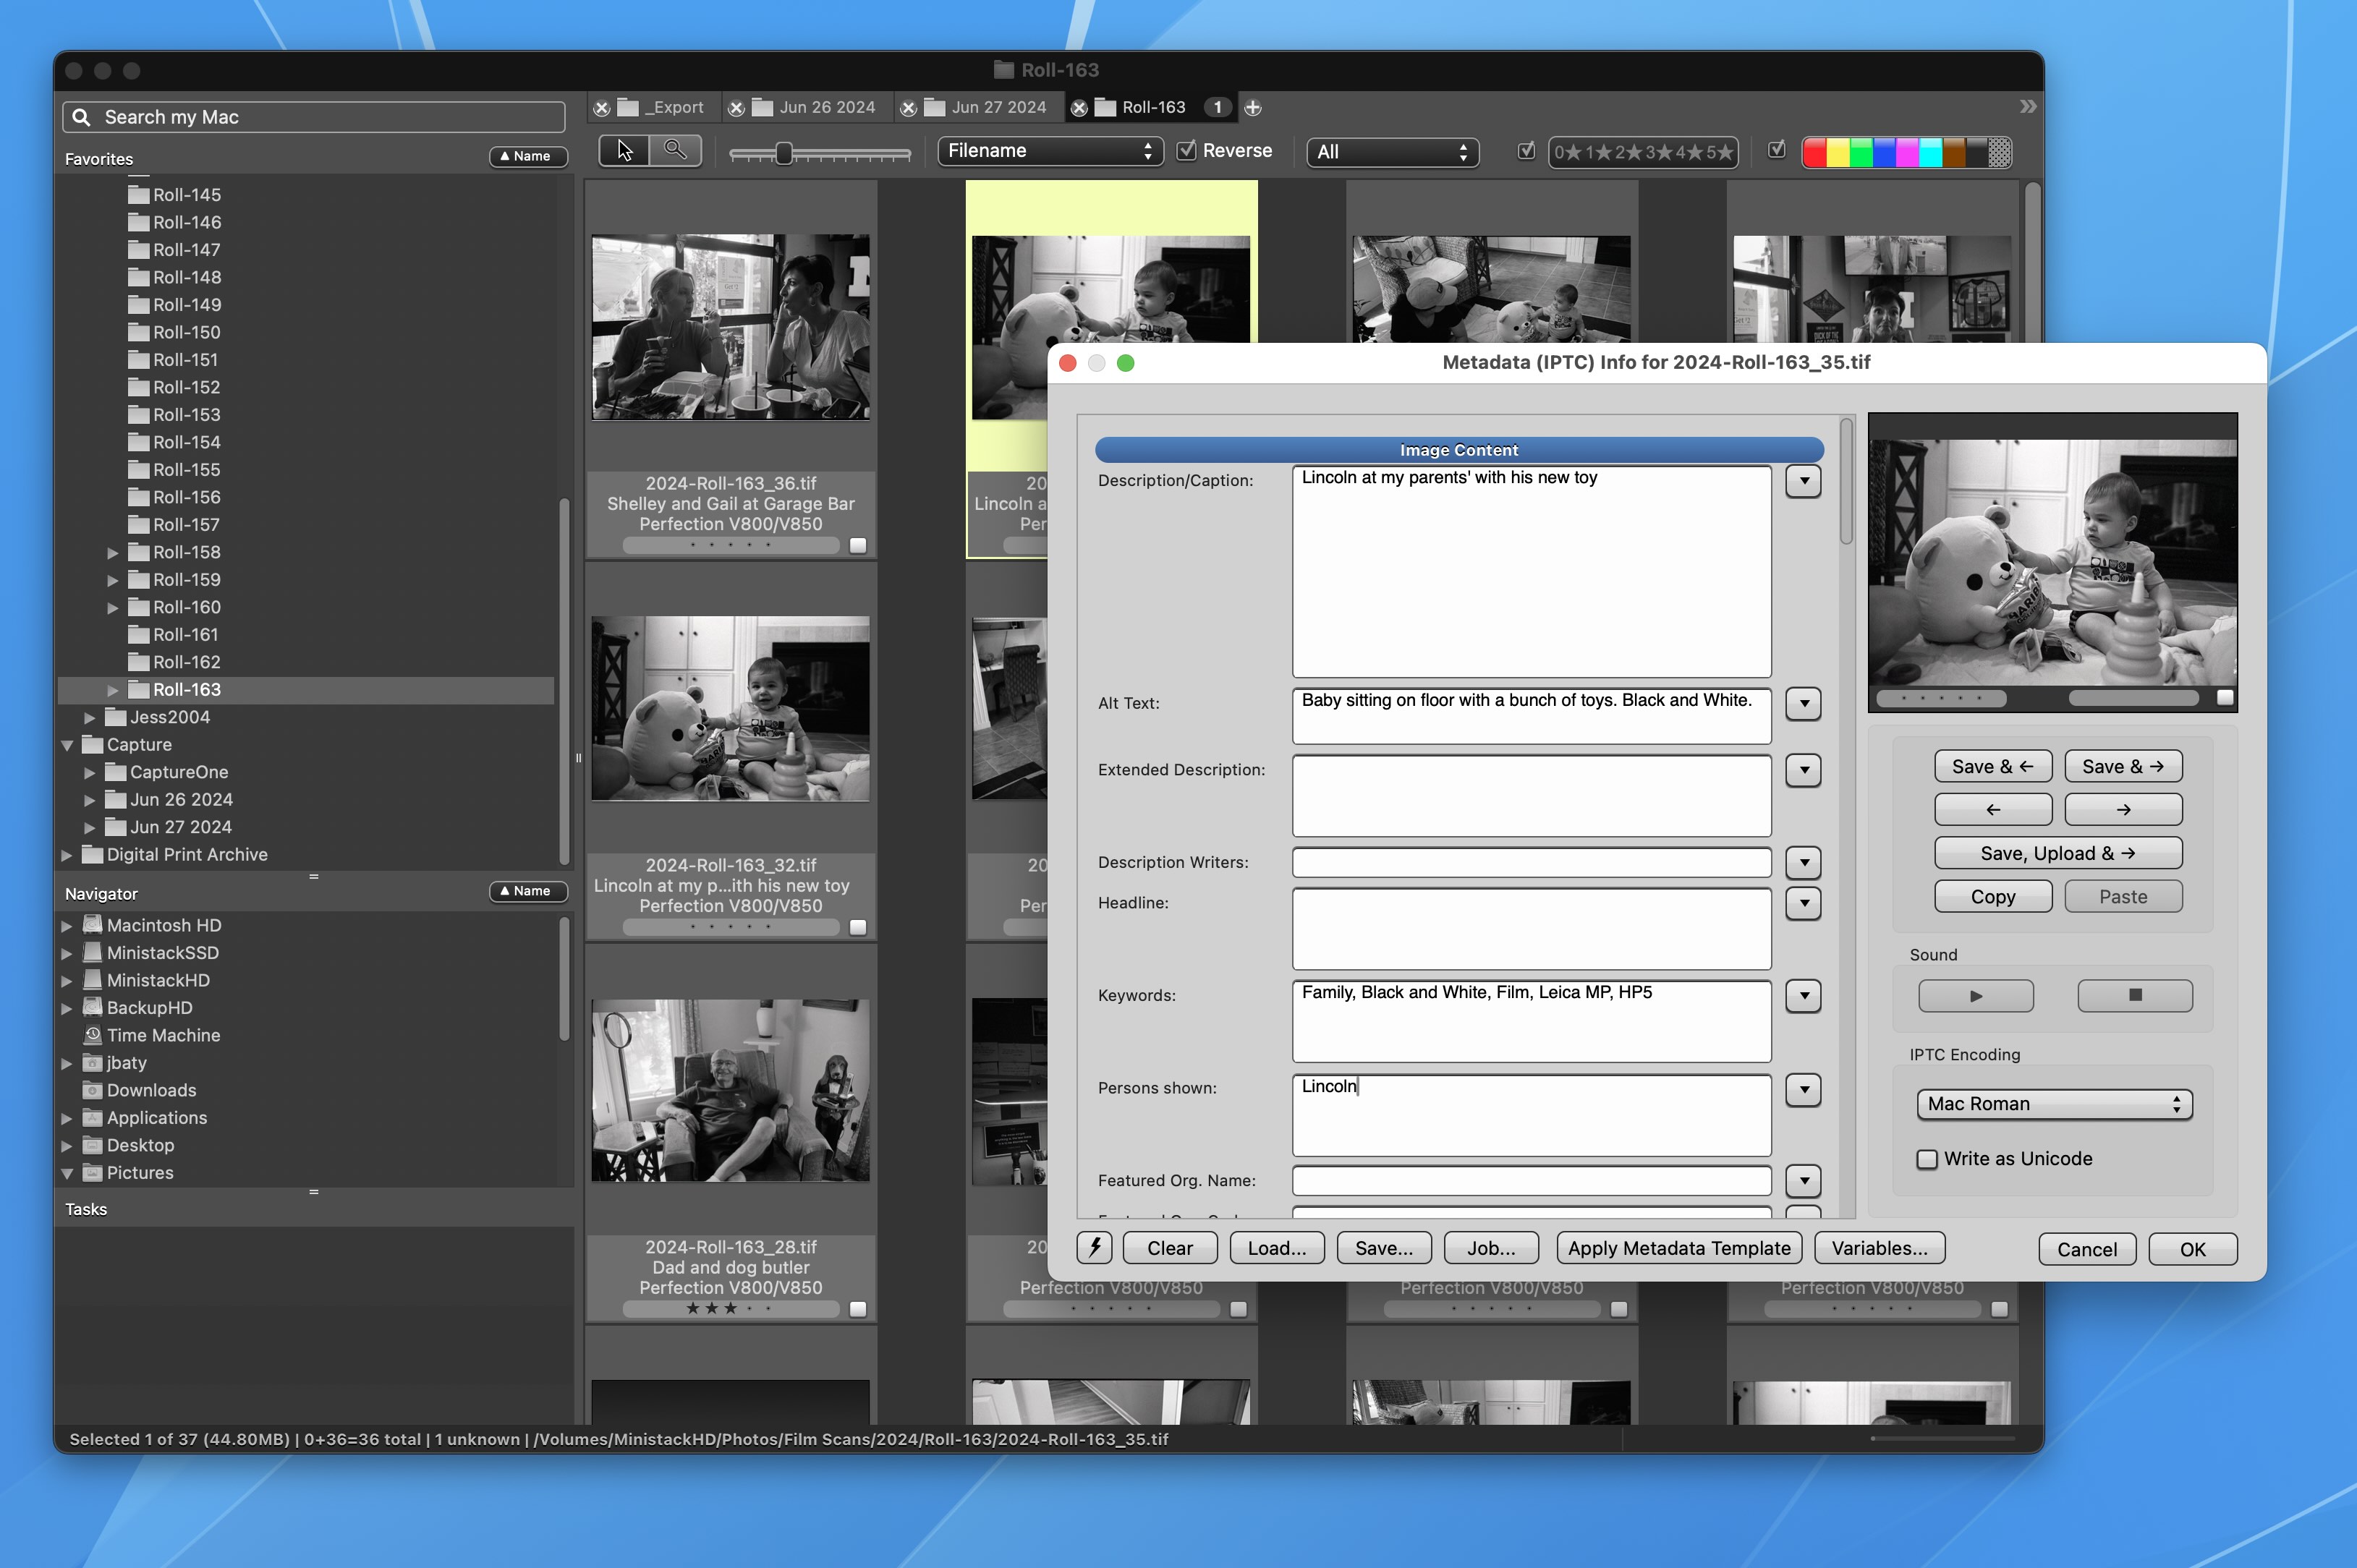
Task: Open the Mac Roman encoding dropdown
Action: click(2053, 1104)
